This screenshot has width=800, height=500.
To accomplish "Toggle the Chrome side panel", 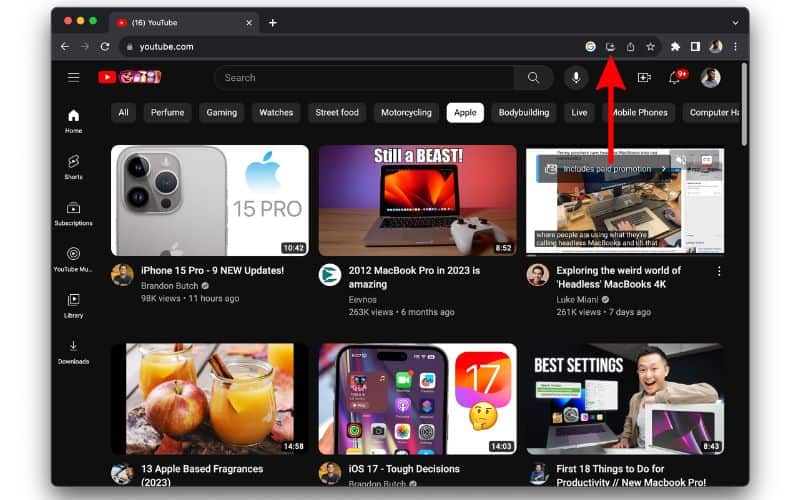I will (x=695, y=46).
